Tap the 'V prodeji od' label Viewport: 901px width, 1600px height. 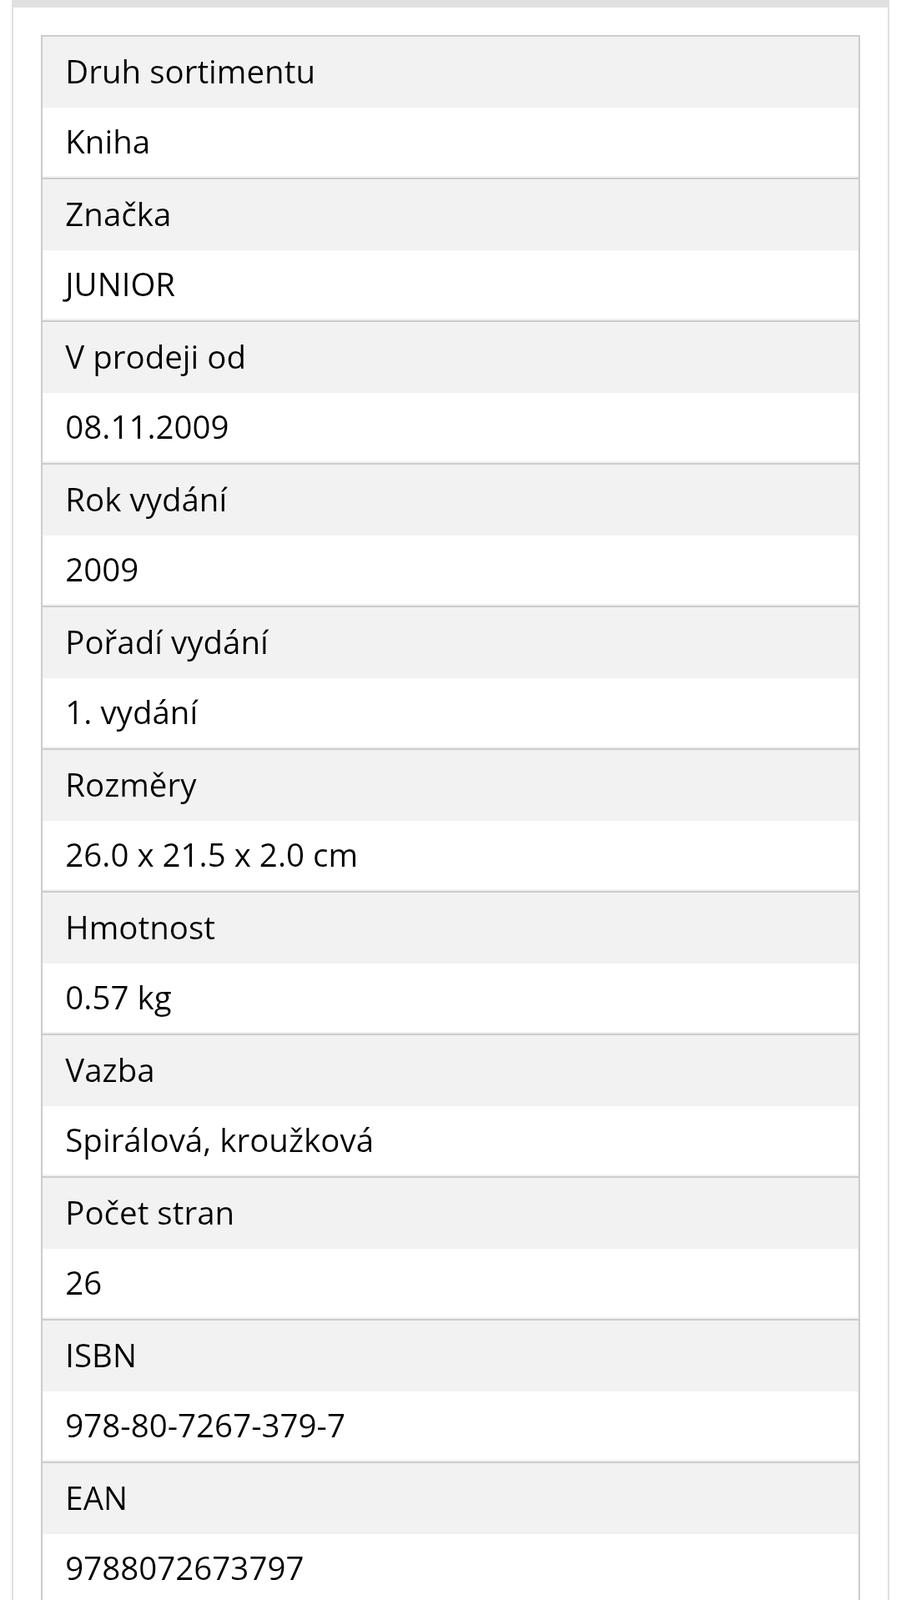pyautogui.click(x=155, y=357)
